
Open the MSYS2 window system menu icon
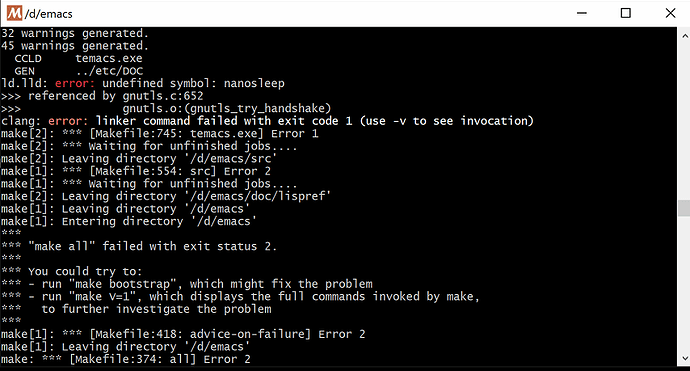point(14,13)
